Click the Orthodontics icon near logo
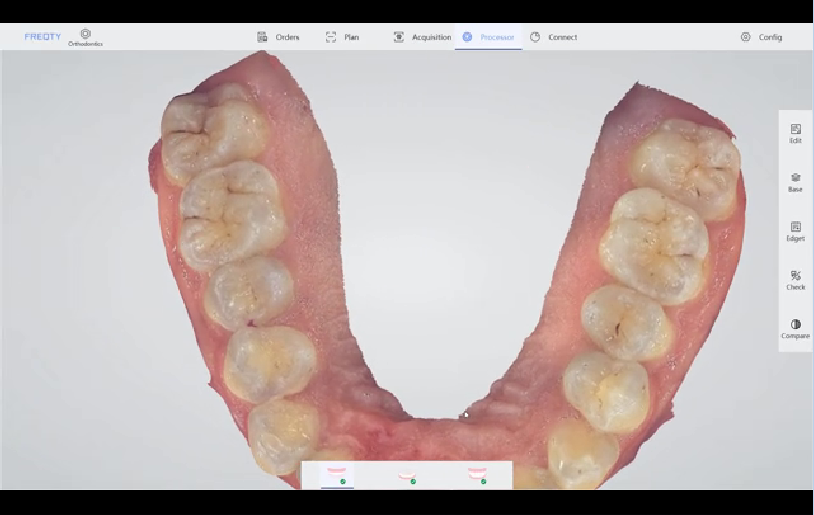 [x=85, y=36]
